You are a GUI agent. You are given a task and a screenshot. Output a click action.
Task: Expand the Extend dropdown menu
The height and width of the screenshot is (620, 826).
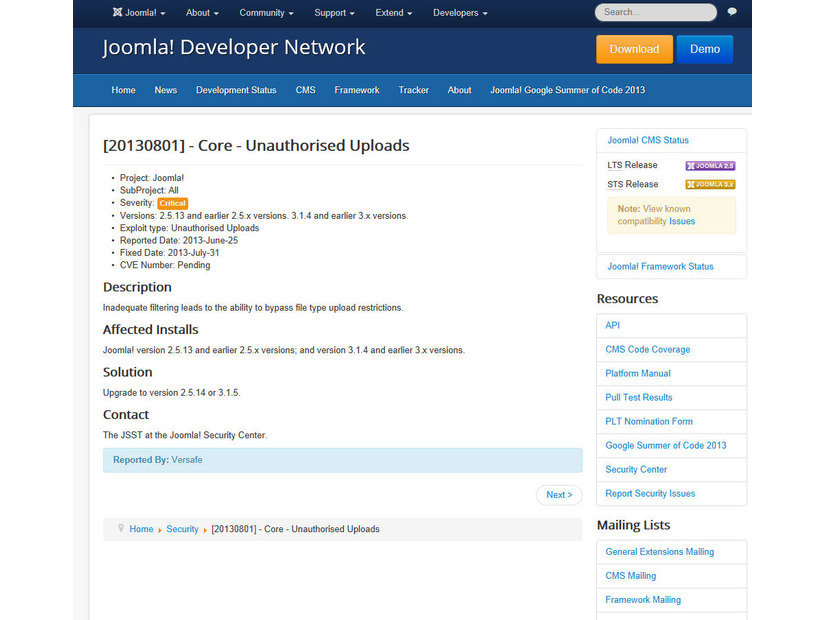(393, 13)
